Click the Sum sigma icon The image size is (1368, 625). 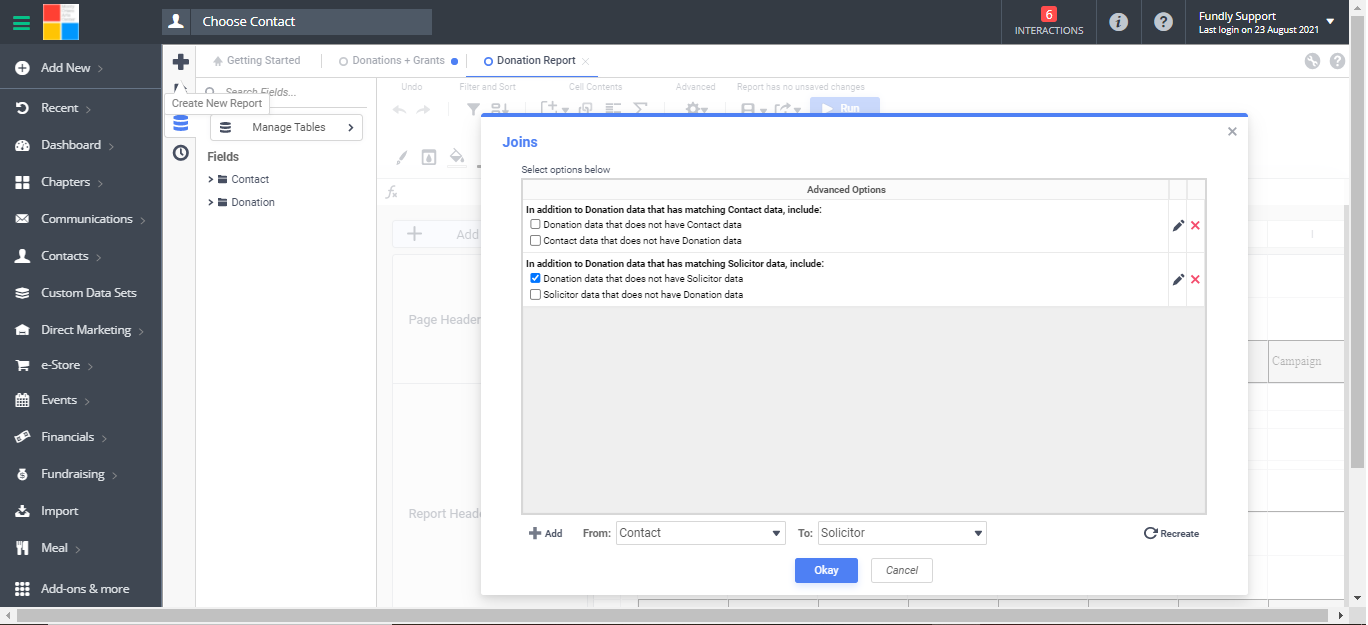click(x=641, y=109)
